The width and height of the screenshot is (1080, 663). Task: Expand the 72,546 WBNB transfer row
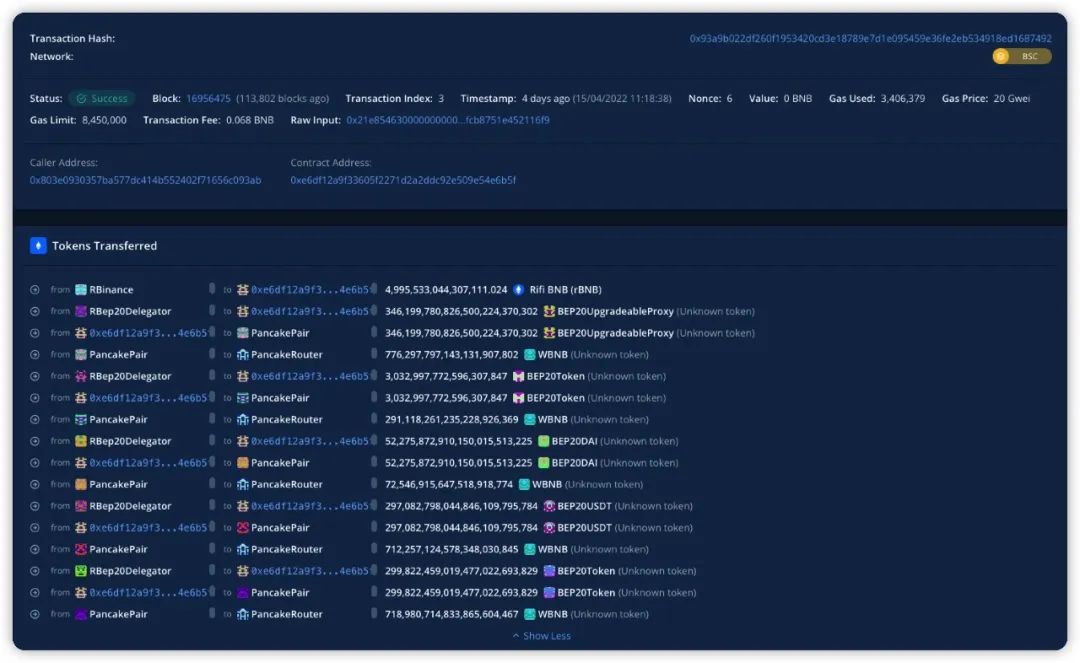point(34,485)
